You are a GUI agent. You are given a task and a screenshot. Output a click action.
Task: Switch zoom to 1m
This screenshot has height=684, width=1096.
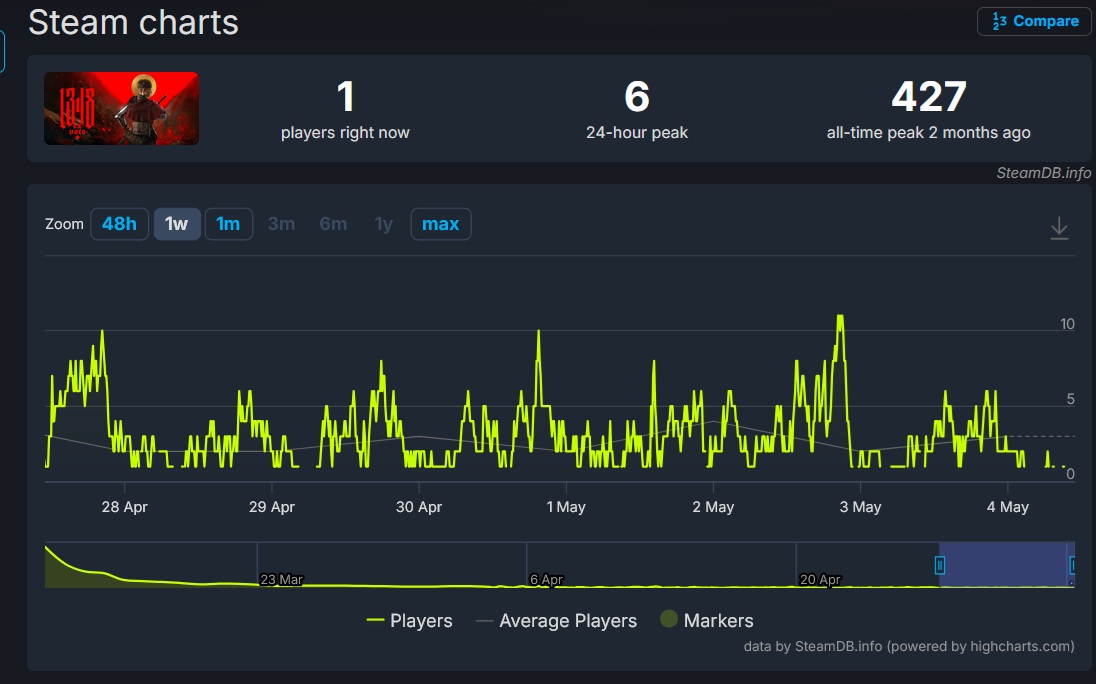(229, 224)
